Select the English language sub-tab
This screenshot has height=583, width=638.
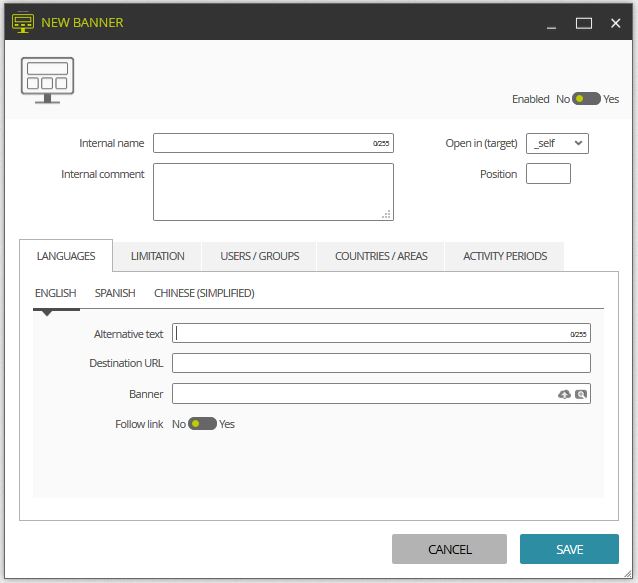(56, 293)
